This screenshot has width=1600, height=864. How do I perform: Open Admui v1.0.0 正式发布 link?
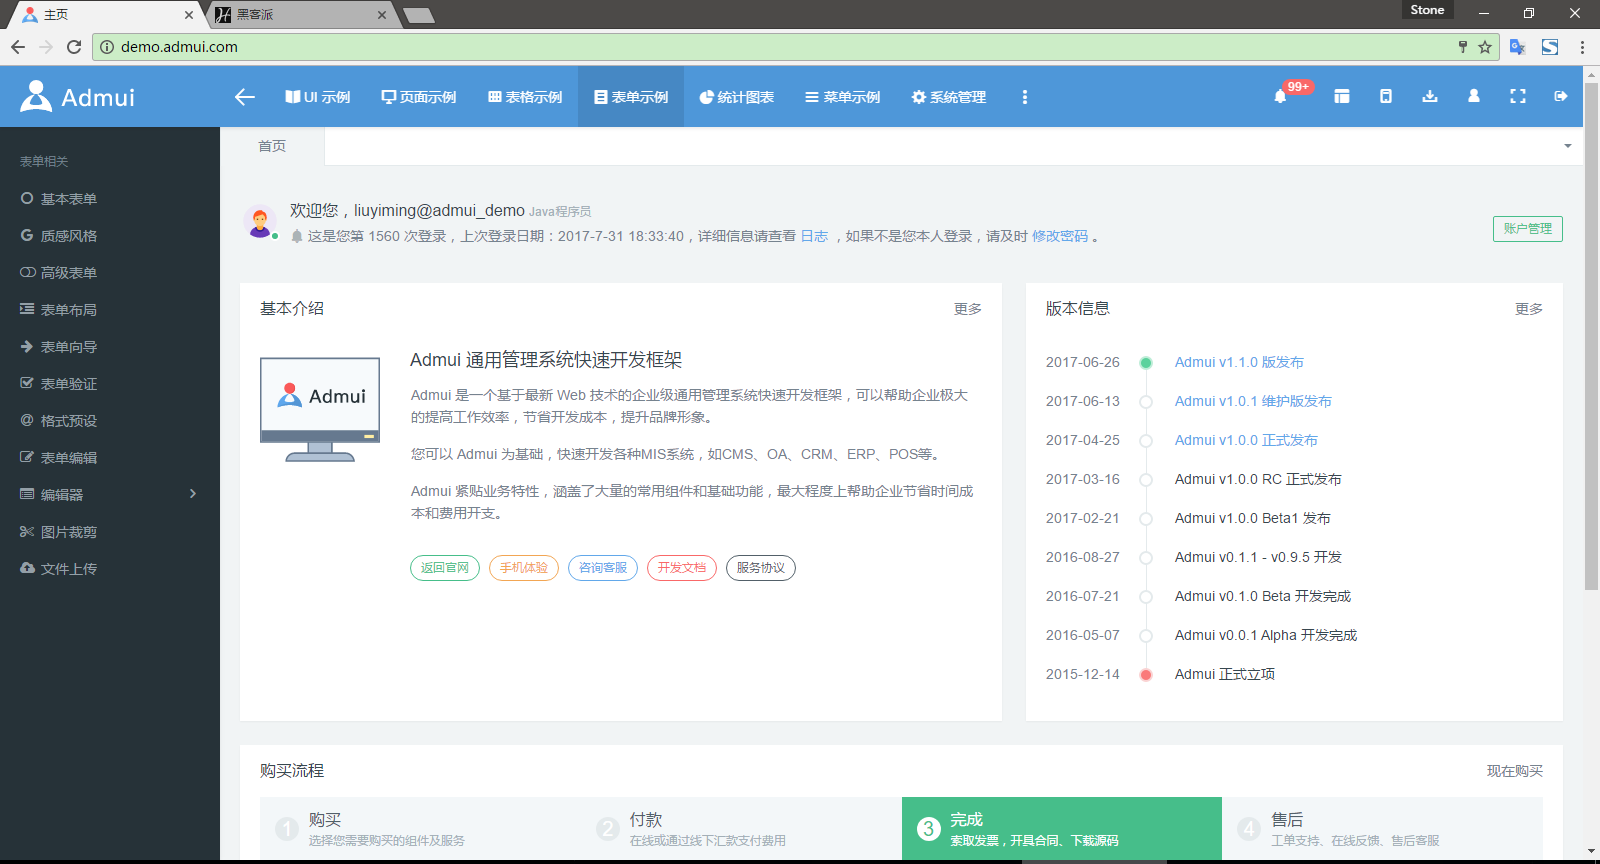click(x=1246, y=440)
